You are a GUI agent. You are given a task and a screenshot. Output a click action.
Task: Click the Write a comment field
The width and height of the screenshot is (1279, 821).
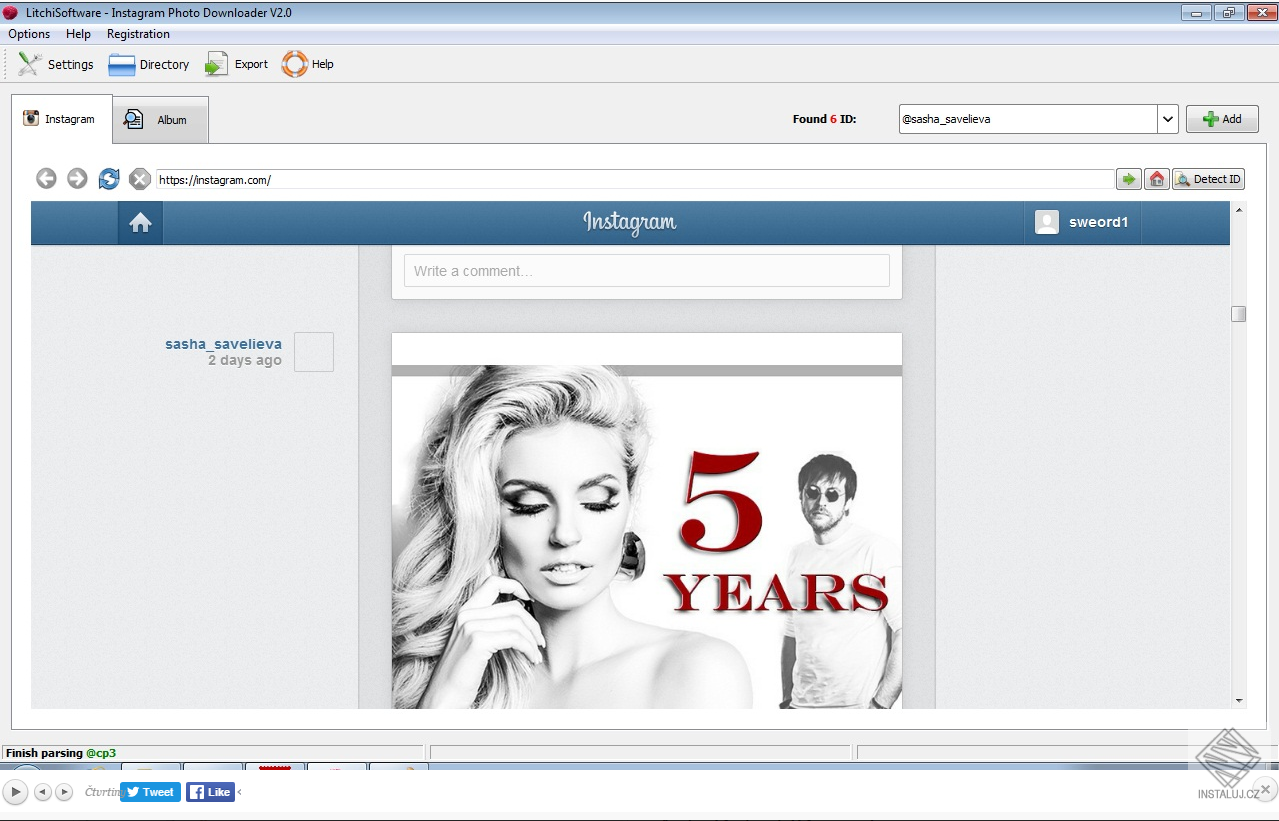point(646,270)
